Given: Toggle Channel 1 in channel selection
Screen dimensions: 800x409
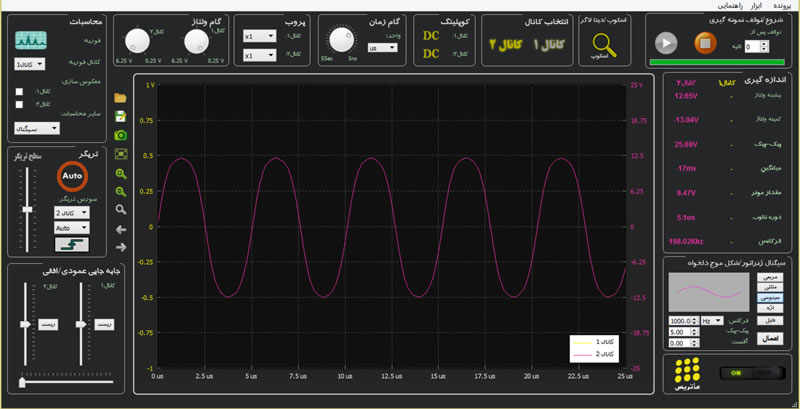Looking at the screenshot, I should (x=548, y=44).
